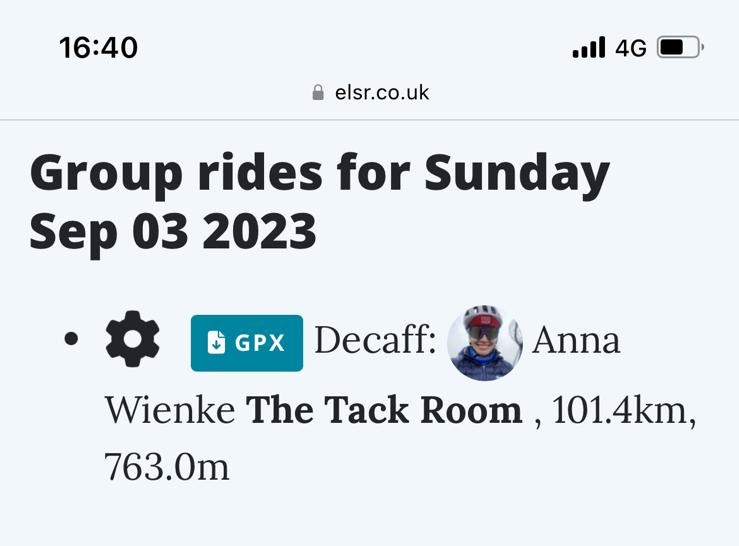The image size is (739, 546).
Task: Click the Sep 03 2023 date heading
Action: pyautogui.click(x=173, y=231)
